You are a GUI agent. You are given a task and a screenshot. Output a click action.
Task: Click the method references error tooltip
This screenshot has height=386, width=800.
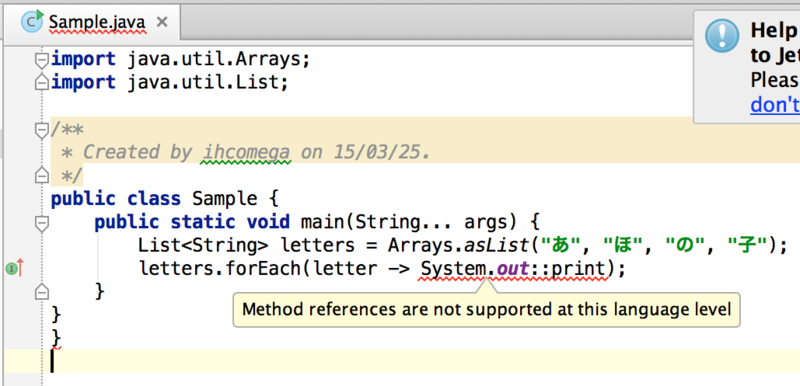[x=486, y=310]
